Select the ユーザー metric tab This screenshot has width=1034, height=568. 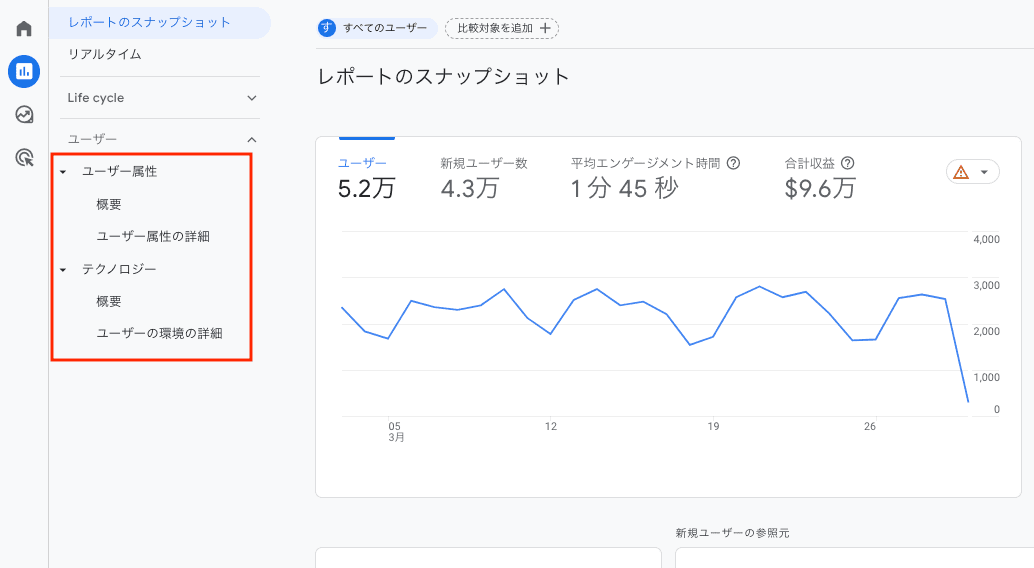[x=366, y=179]
